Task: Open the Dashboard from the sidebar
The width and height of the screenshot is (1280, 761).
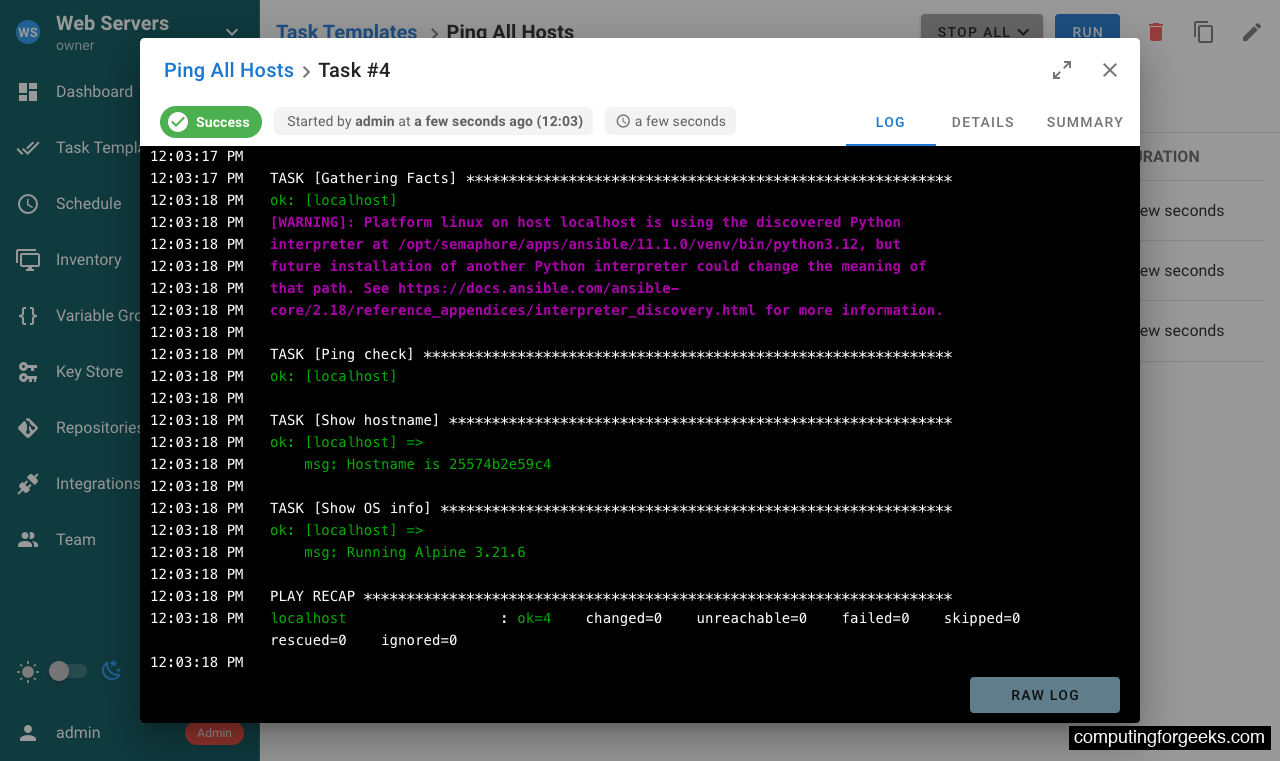Action: click(94, 91)
